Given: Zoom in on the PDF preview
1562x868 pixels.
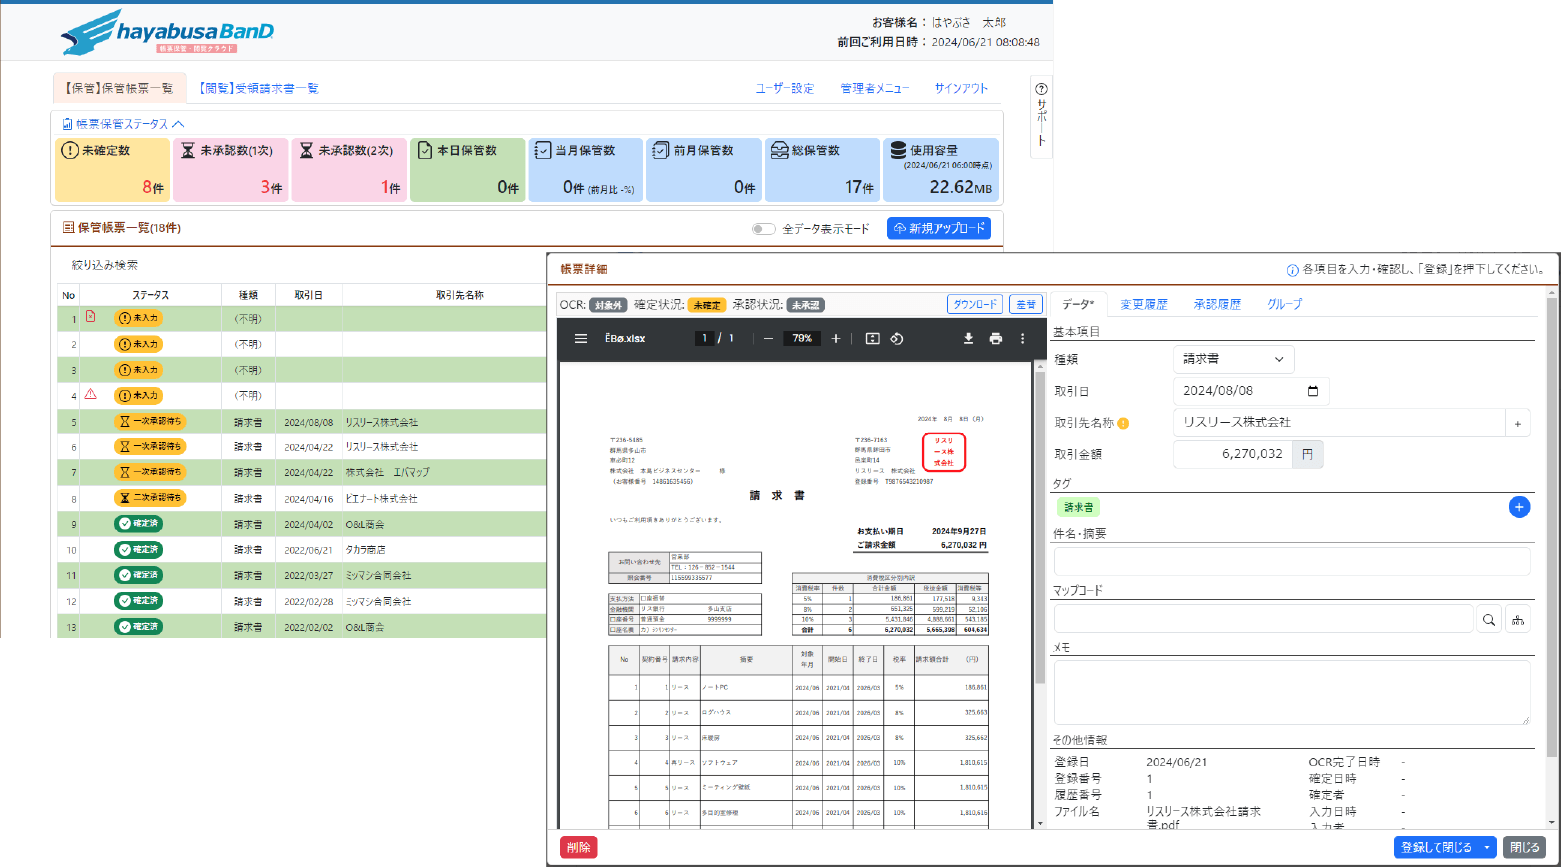Looking at the screenshot, I should [836, 339].
